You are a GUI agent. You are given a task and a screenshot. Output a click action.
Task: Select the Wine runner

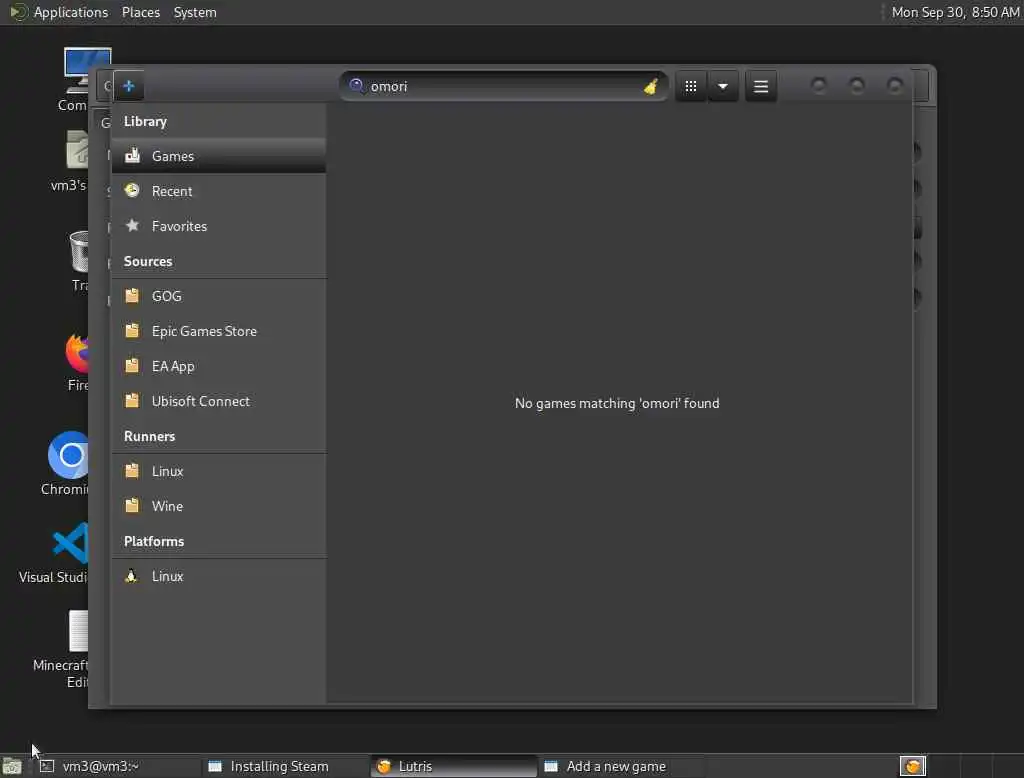[219, 506]
